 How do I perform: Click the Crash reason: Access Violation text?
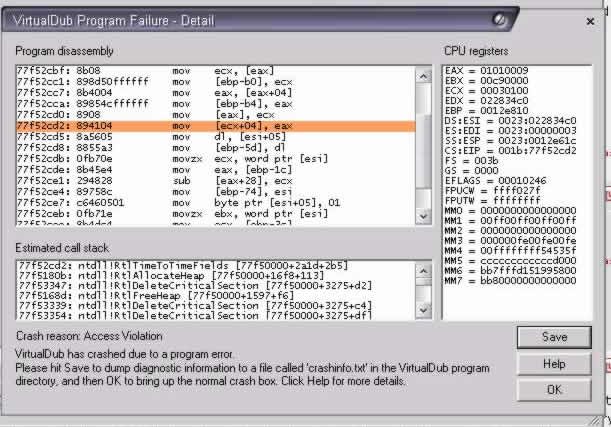coord(89,336)
